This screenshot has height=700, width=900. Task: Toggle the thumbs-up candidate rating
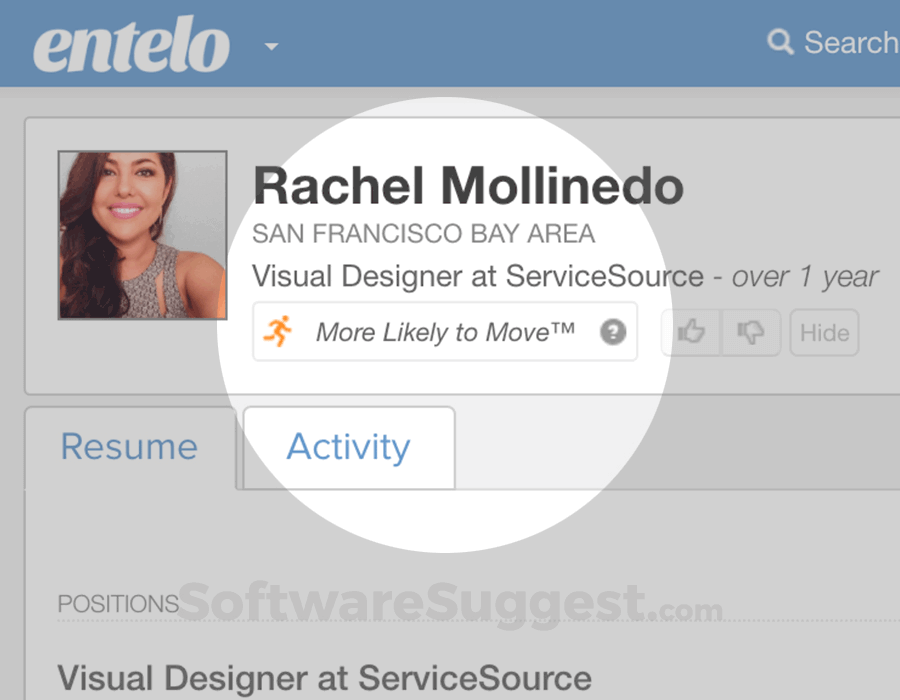point(692,332)
